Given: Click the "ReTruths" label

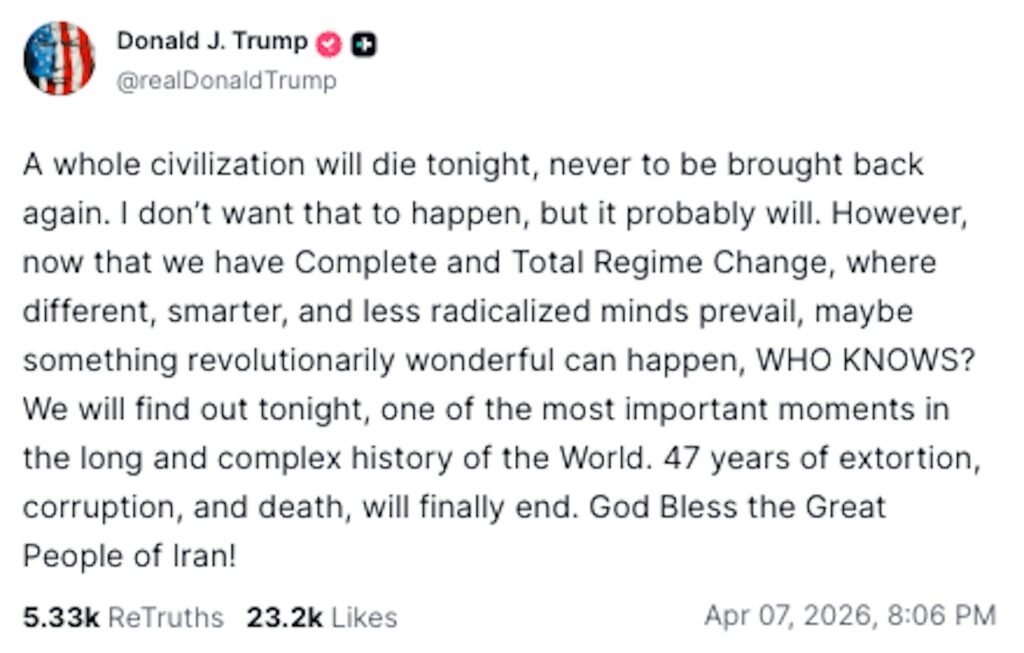Looking at the screenshot, I should pyautogui.click(x=165, y=617).
